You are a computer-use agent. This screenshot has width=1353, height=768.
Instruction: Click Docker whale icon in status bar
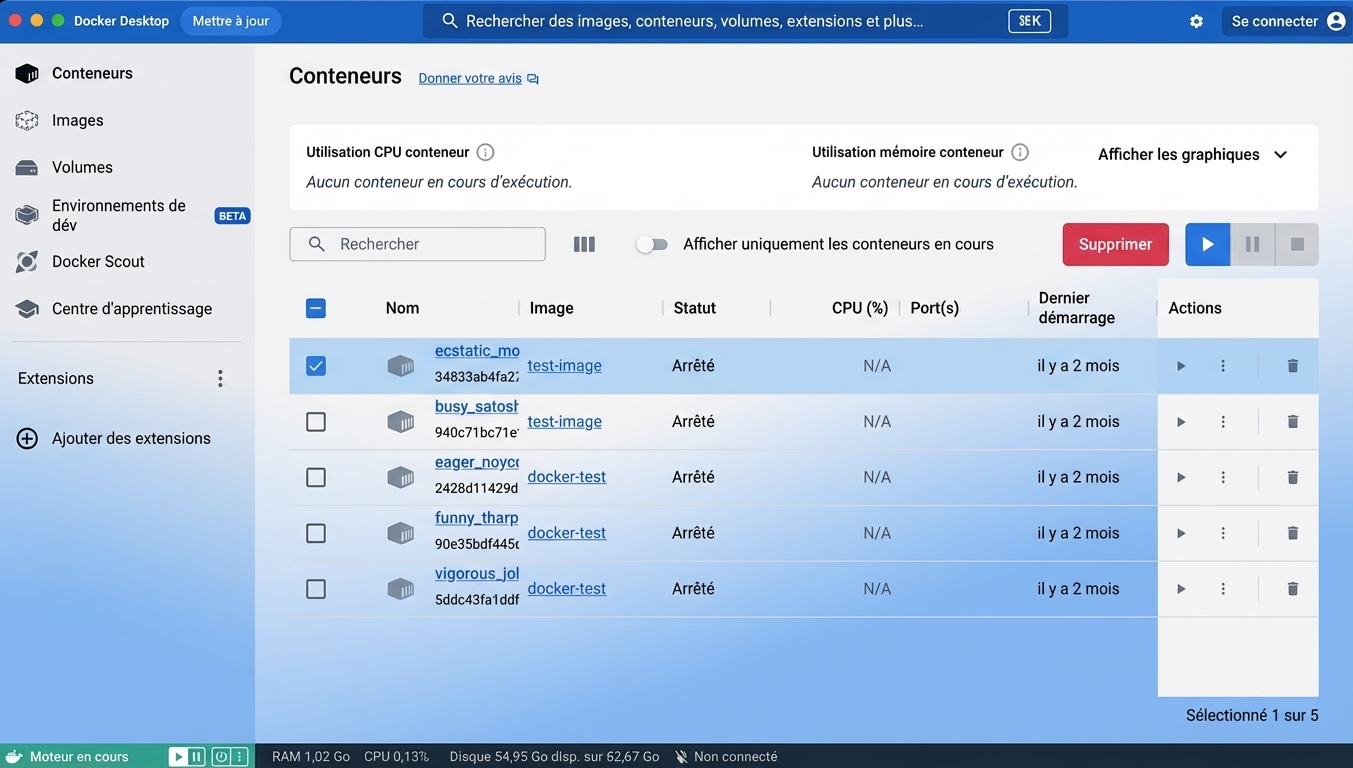coord(14,757)
